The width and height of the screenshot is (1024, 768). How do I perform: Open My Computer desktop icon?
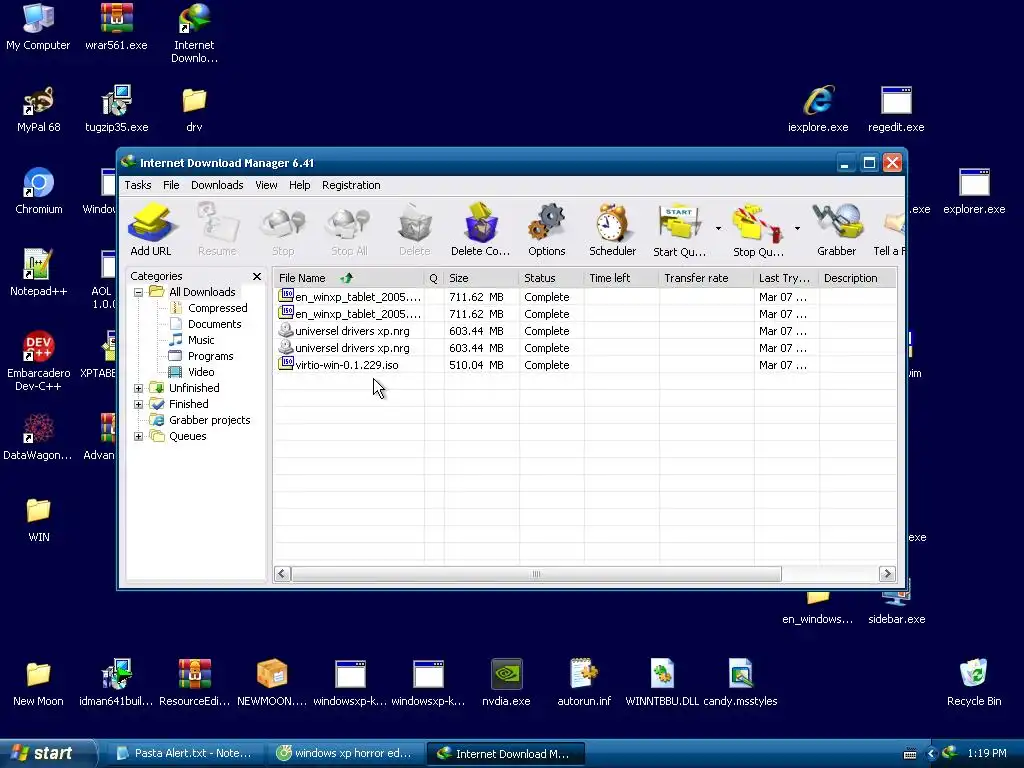(x=39, y=27)
